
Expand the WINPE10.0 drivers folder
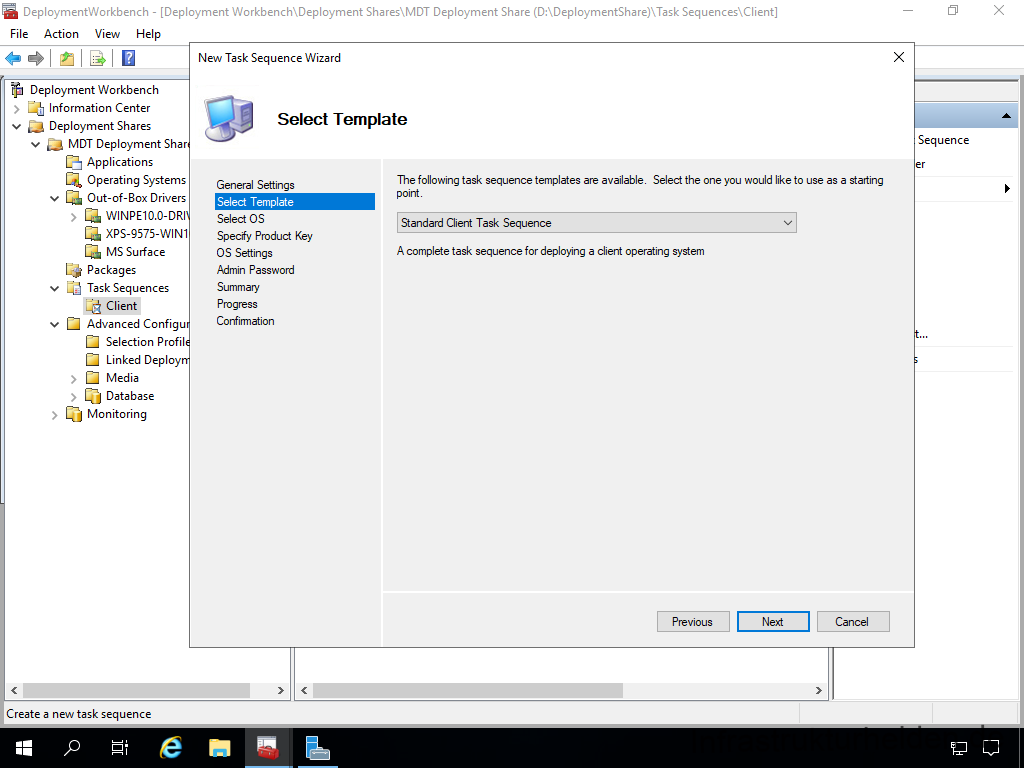pyautogui.click(x=74, y=217)
